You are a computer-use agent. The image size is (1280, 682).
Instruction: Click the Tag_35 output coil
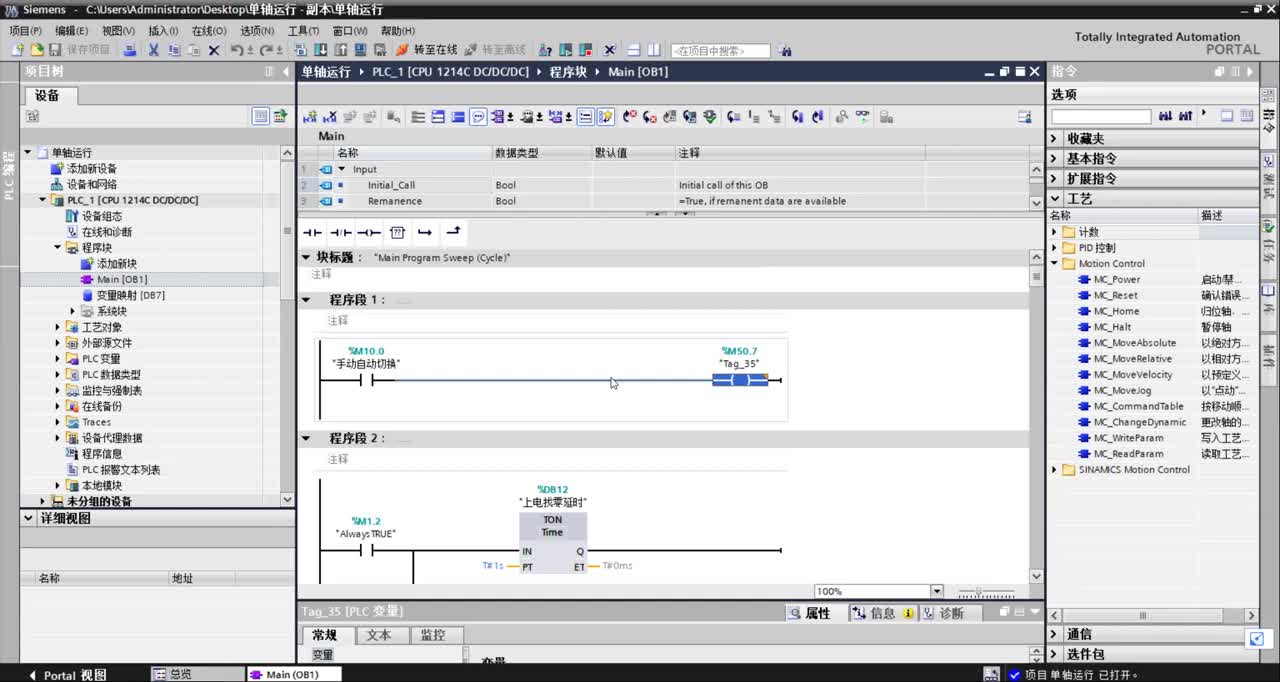740,380
